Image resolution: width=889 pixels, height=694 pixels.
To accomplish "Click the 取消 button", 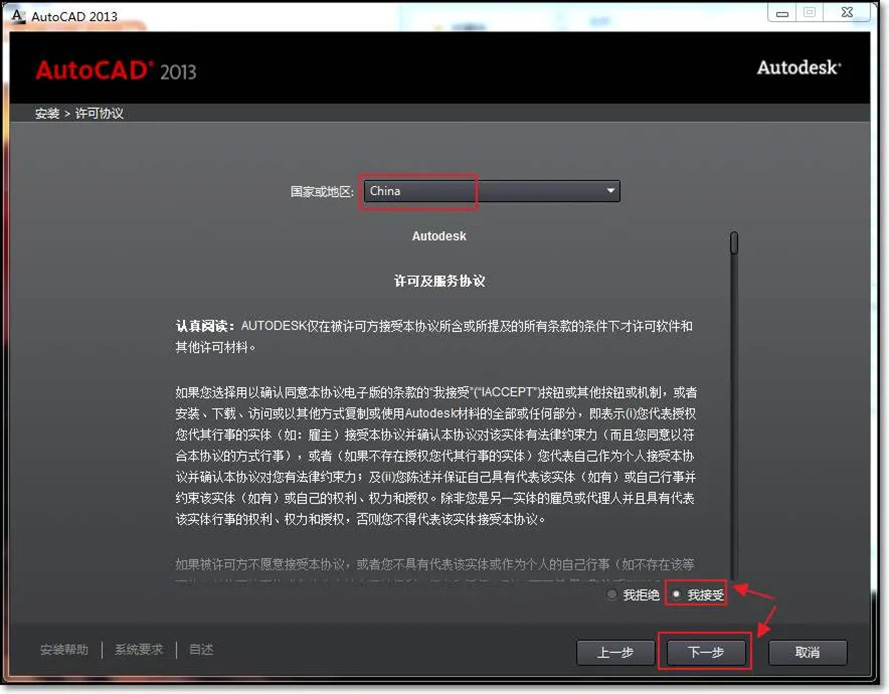I will coord(807,652).
